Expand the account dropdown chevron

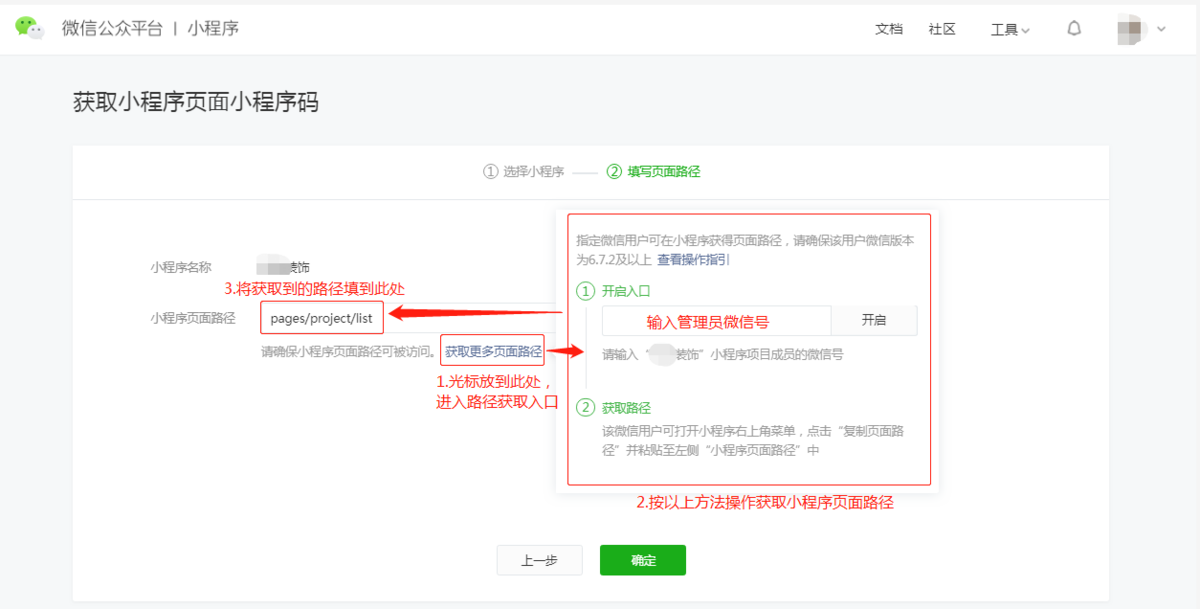pyautogui.click(x=1161, y=29)
